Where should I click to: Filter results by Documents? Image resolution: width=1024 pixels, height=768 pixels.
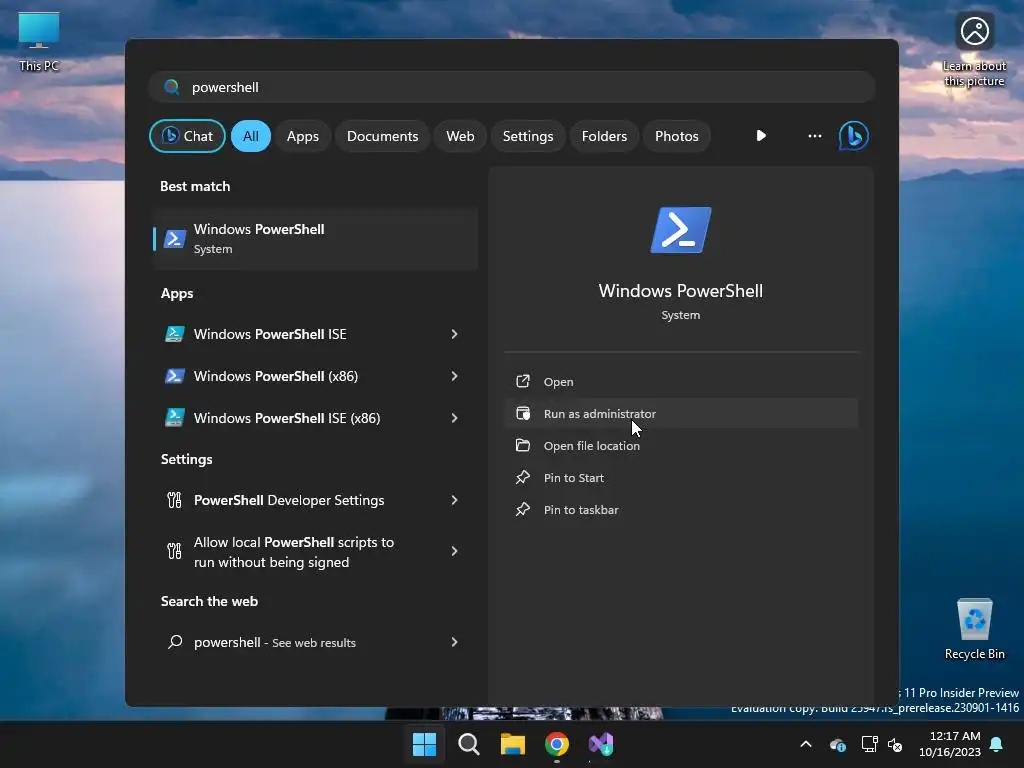(x=382, y=136)
